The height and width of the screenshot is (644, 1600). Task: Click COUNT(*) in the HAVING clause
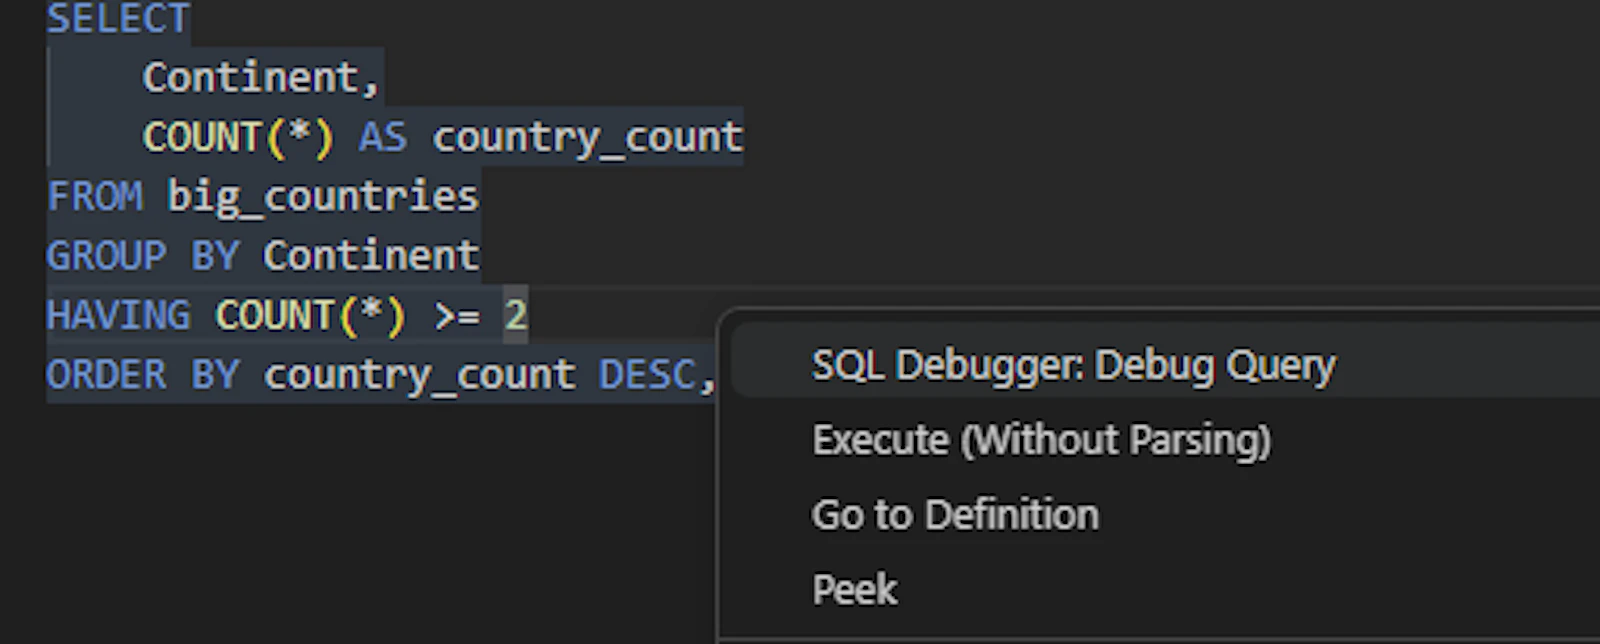(310, 315)
